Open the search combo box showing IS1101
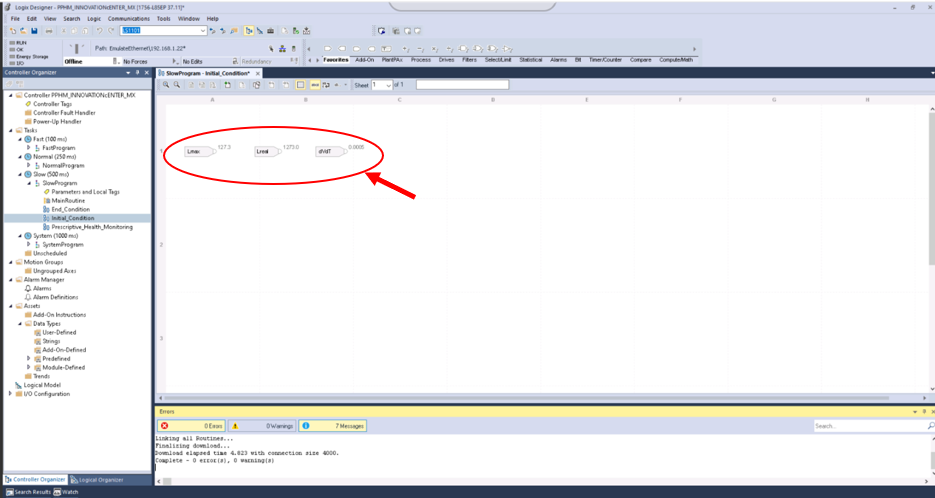The height and width of the screenshot is (498, 935). click(x=163, y=30)
